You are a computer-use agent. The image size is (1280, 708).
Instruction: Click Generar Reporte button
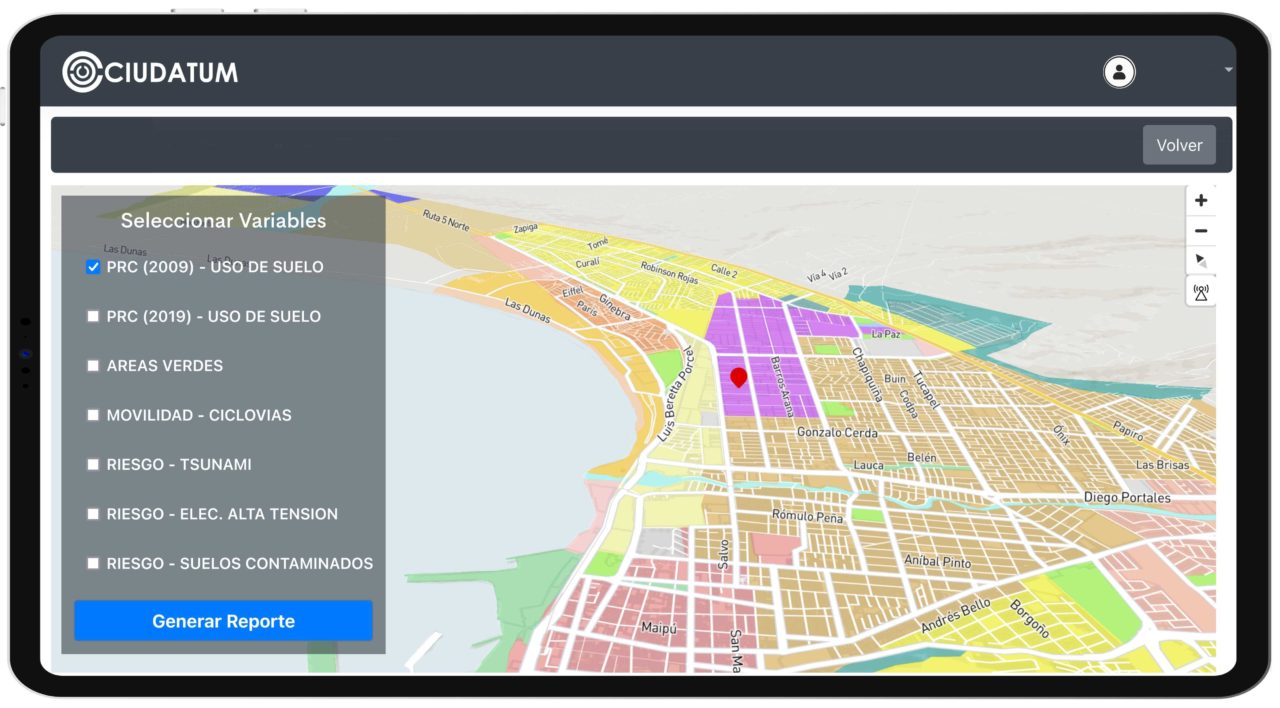tap(223, 621)
